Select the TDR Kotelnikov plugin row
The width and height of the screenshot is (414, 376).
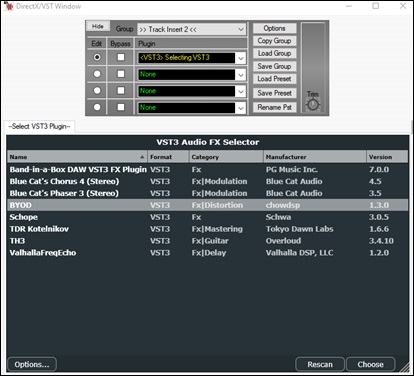[208, 229]
